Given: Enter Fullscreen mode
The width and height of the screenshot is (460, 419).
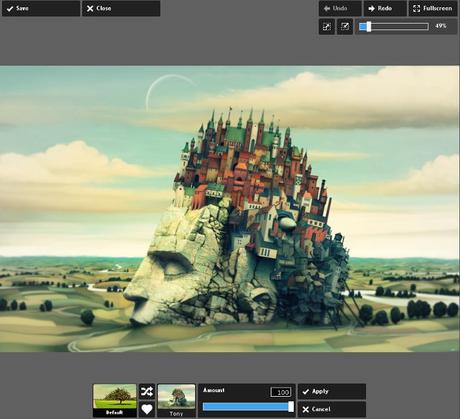Looking at the screenshot, I should pos(433,8).
